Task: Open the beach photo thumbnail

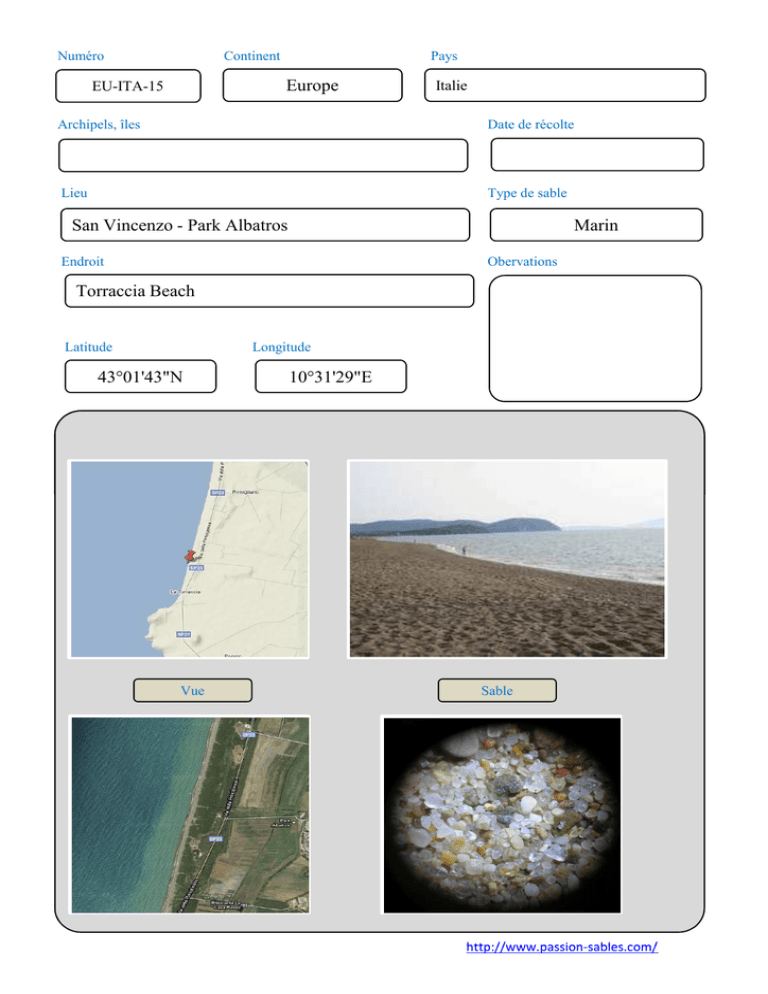Action: (506, 558)
